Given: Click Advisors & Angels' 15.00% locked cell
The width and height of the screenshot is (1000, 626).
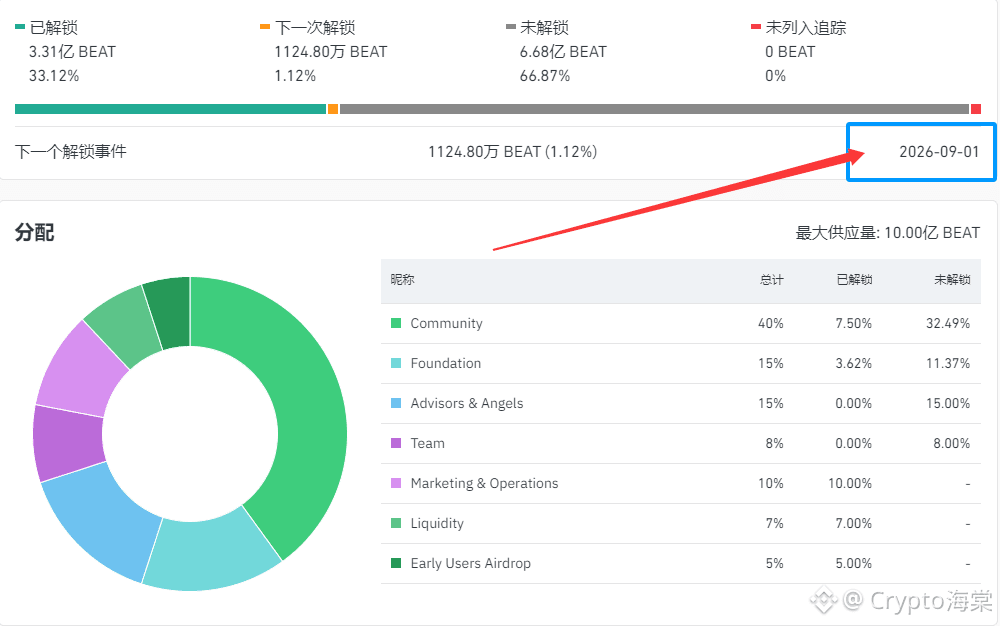Looking at the screenshot, I should 948,404.
